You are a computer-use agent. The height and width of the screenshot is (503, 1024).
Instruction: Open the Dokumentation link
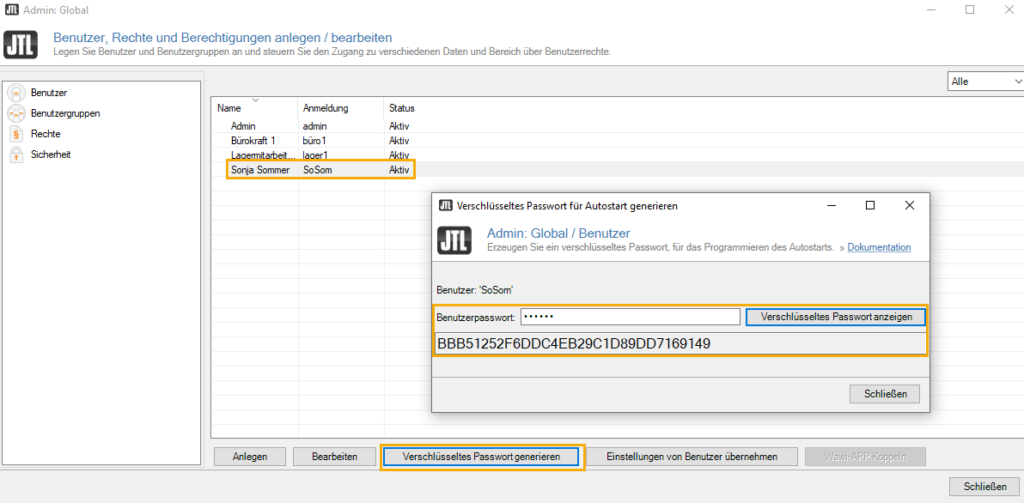click(879, 247)
